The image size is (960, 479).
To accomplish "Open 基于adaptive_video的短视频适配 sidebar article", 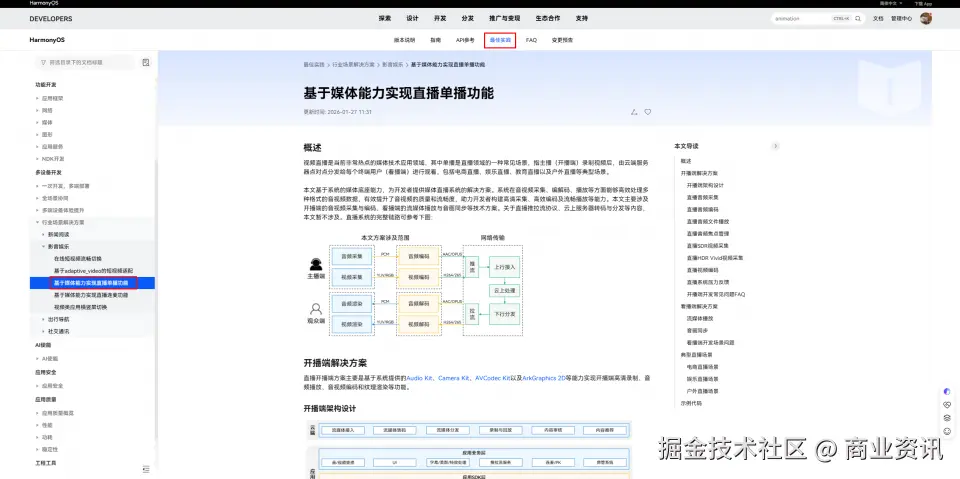I will (93, 271).
